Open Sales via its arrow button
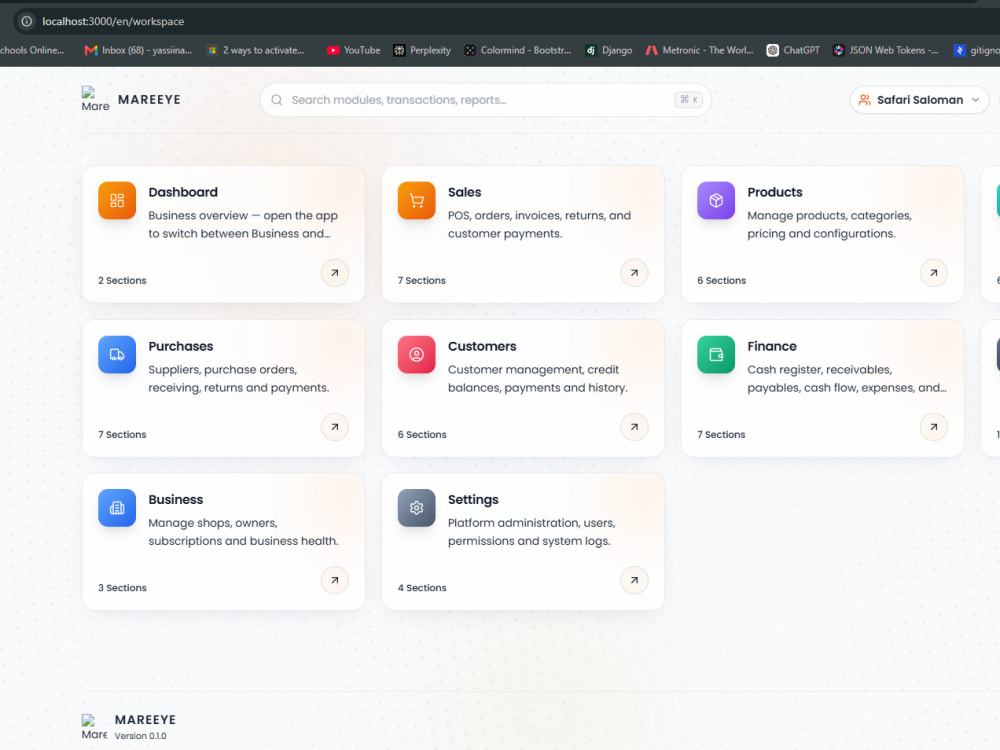The width and height of the screenshot is (1000, 750). click(x=634, y=273)
